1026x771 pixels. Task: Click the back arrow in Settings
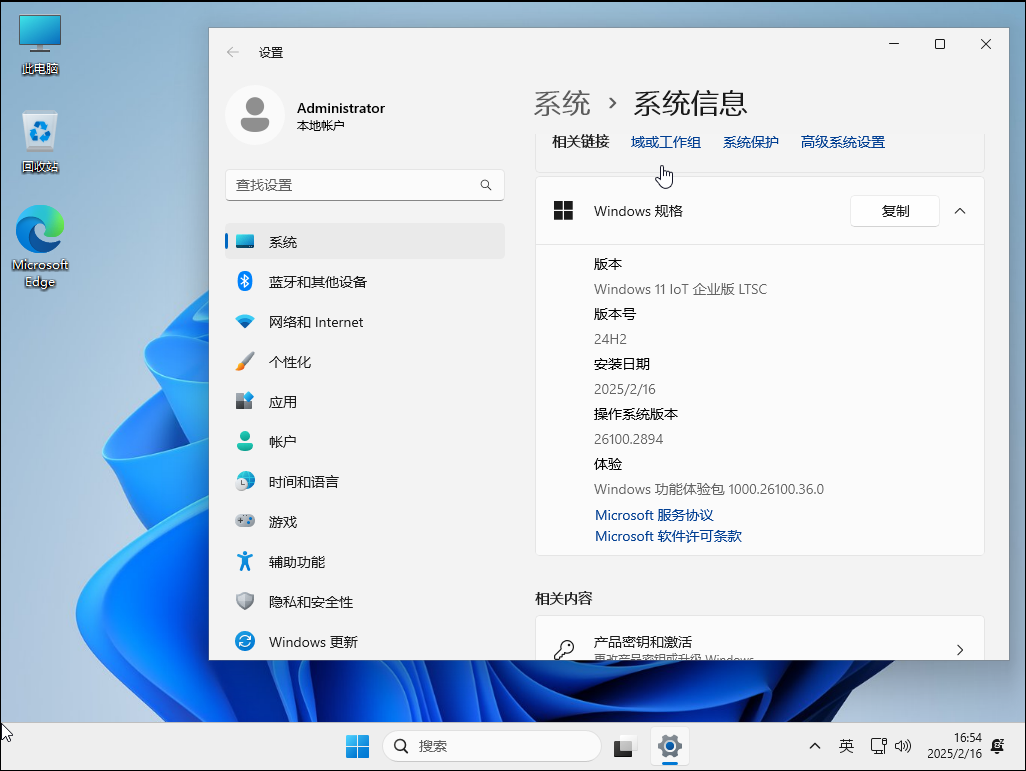click(233, 52)
